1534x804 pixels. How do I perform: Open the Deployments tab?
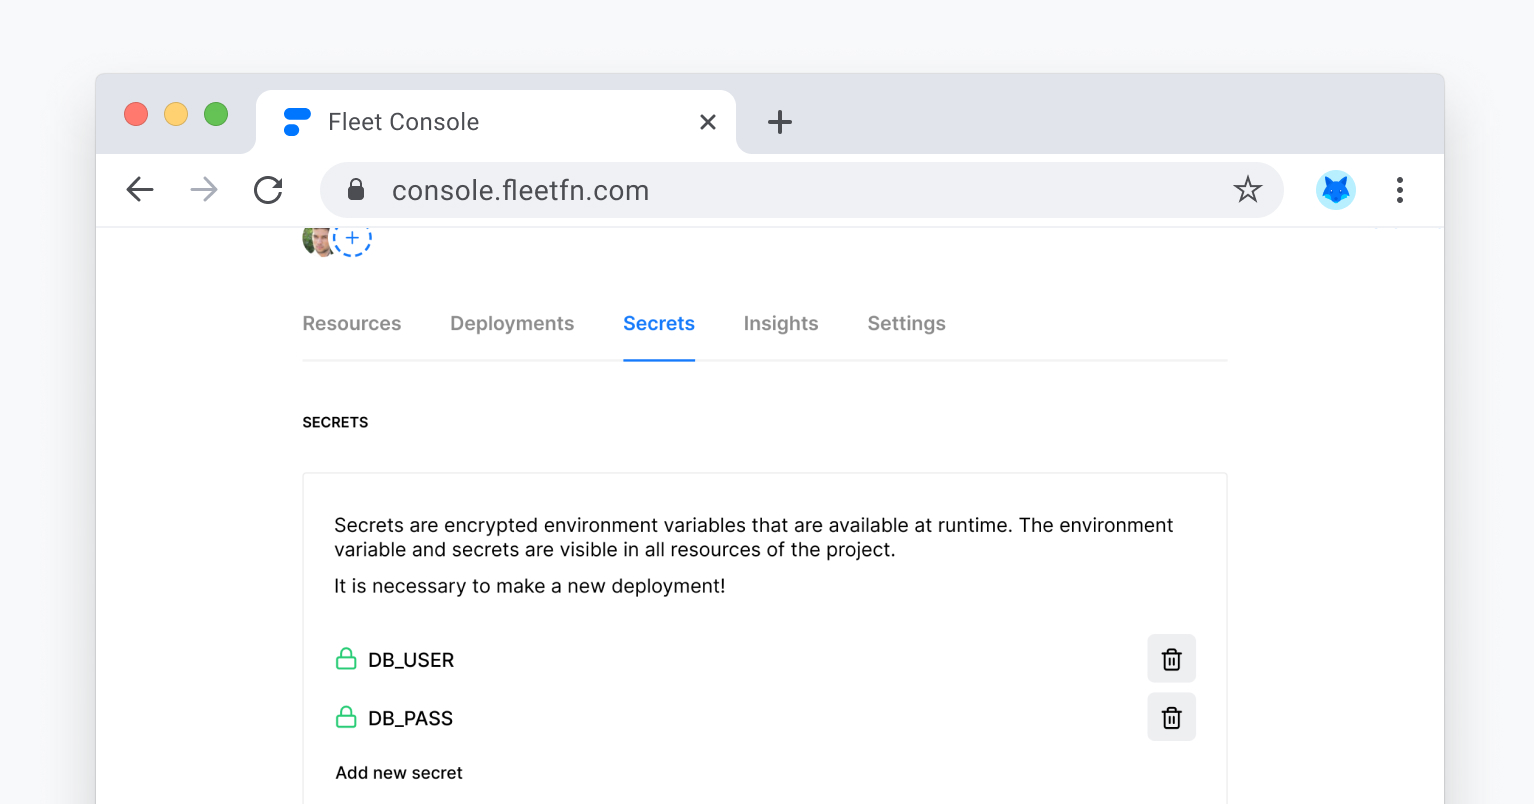coord(512,324)
